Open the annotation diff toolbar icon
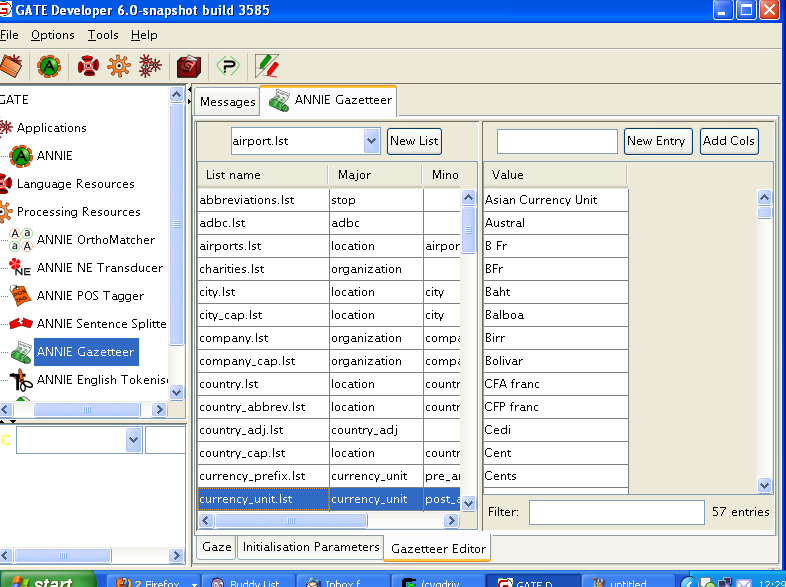 267,66
